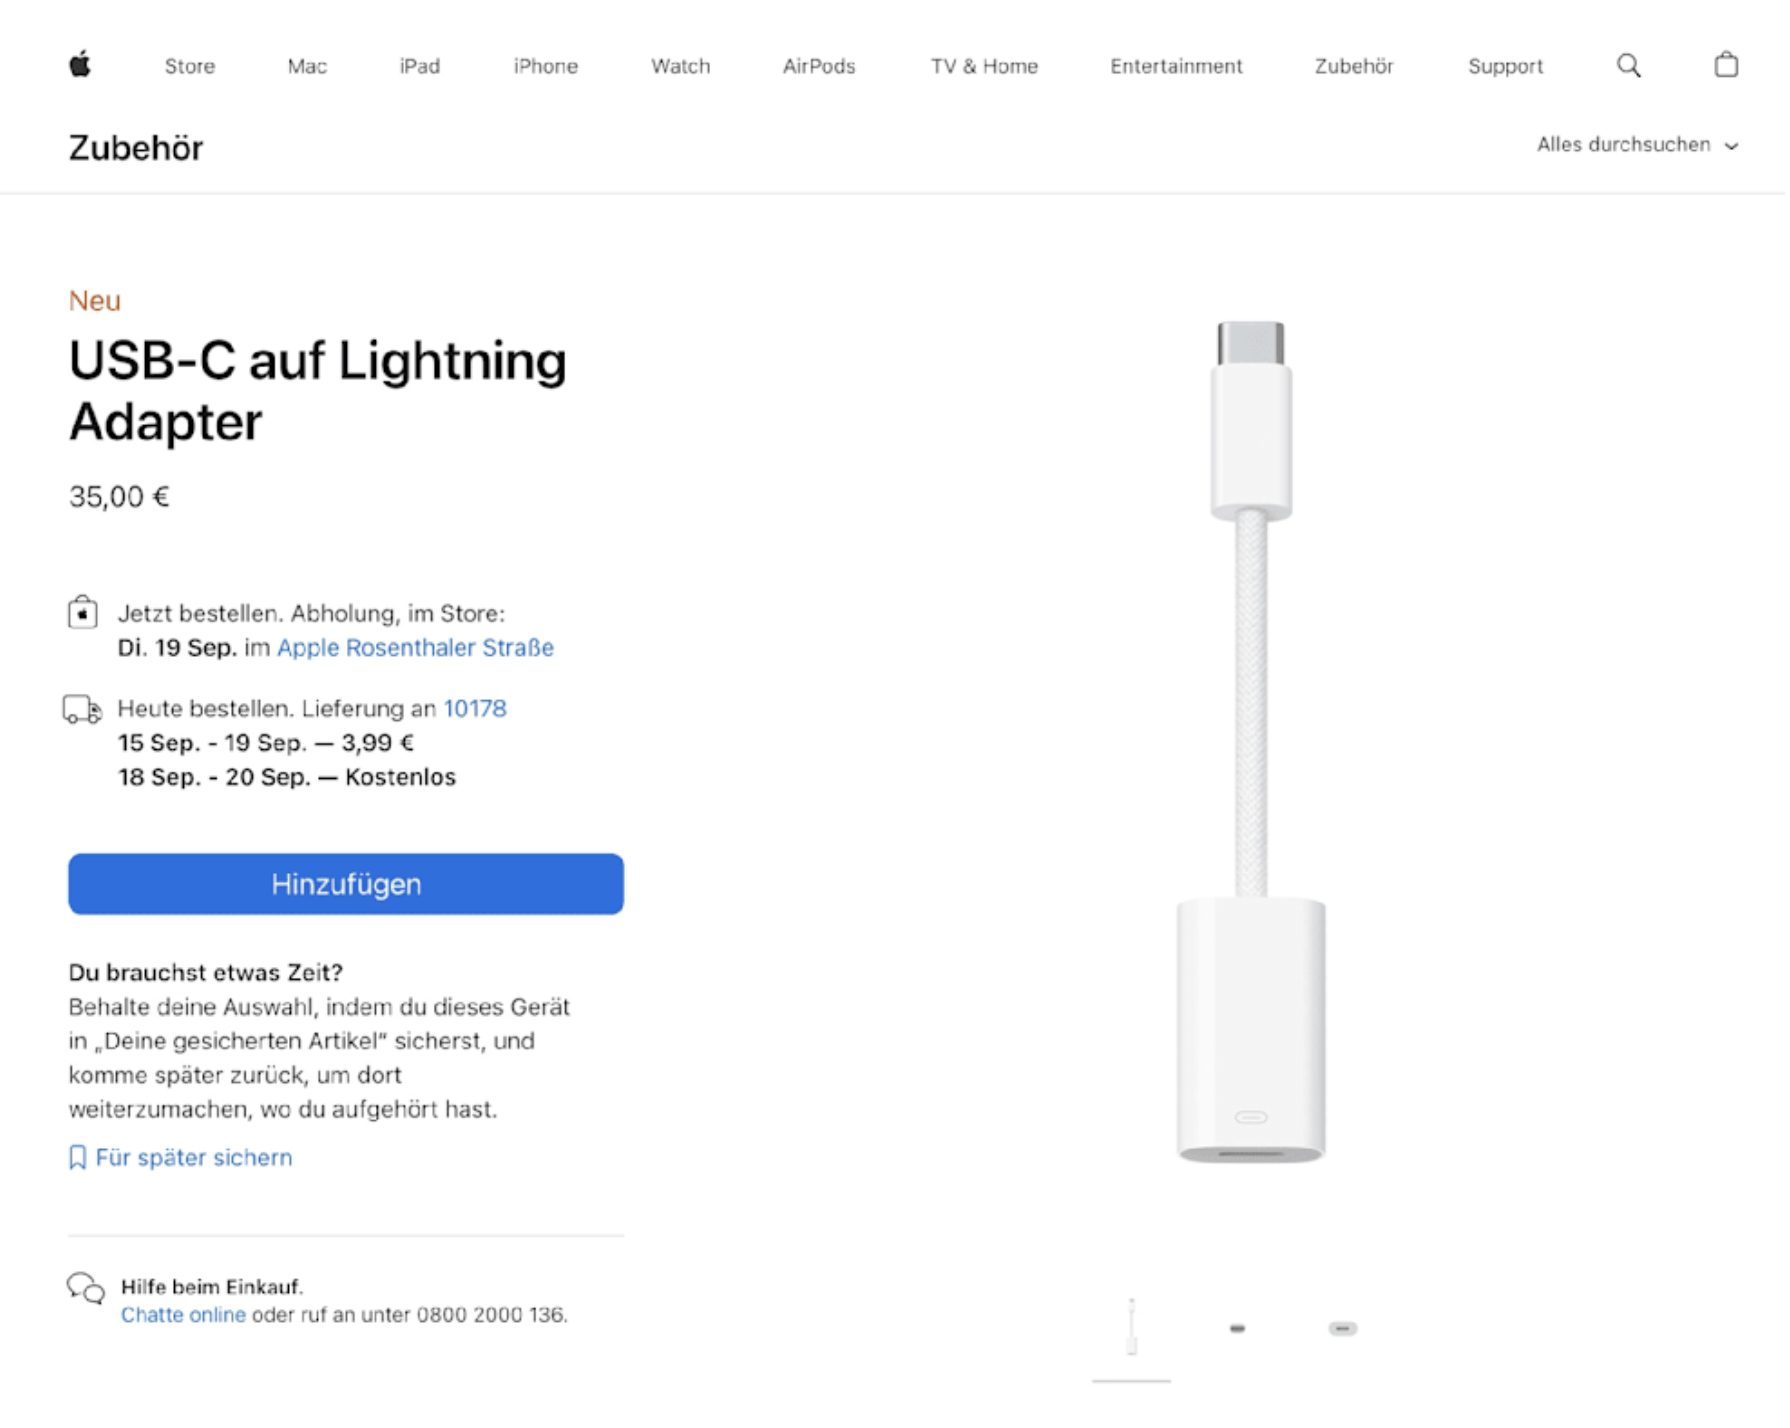Open the iPhone menu item
The width and height of the screenshot is (1790, 1428).
[x=545, y=66]
